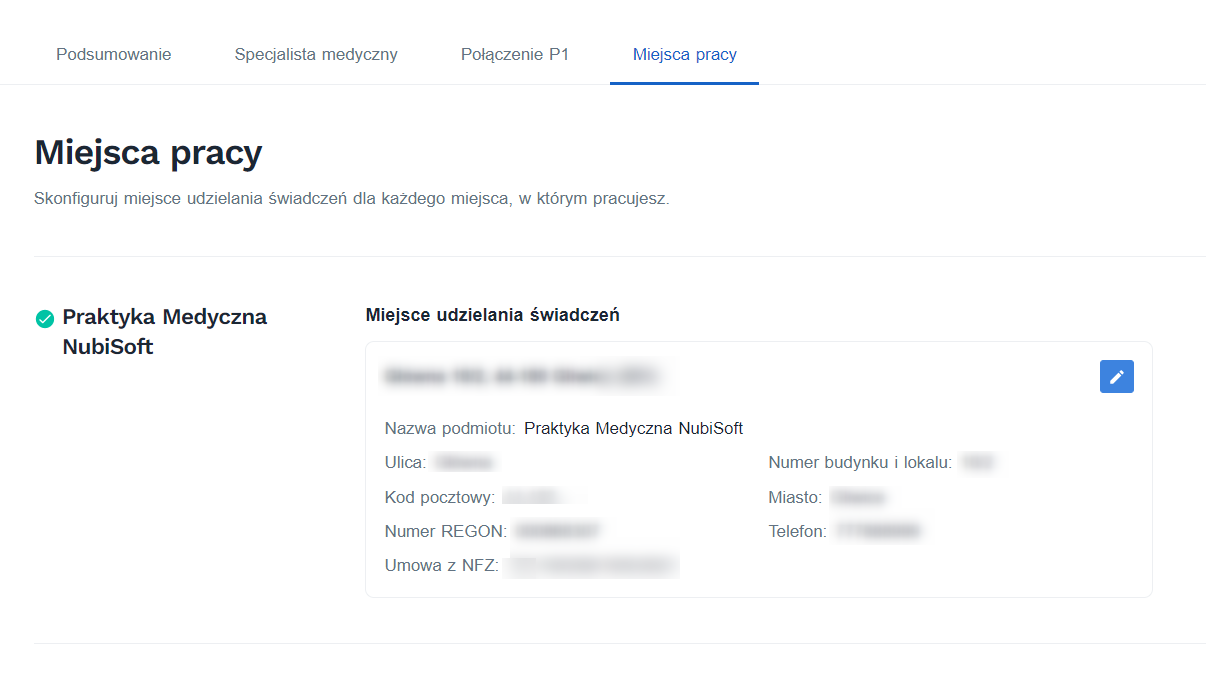The height and width of the screenshot is (698, 1206).
Task: Click the Numer REGON field value
Action: click(x=560, y=530)
